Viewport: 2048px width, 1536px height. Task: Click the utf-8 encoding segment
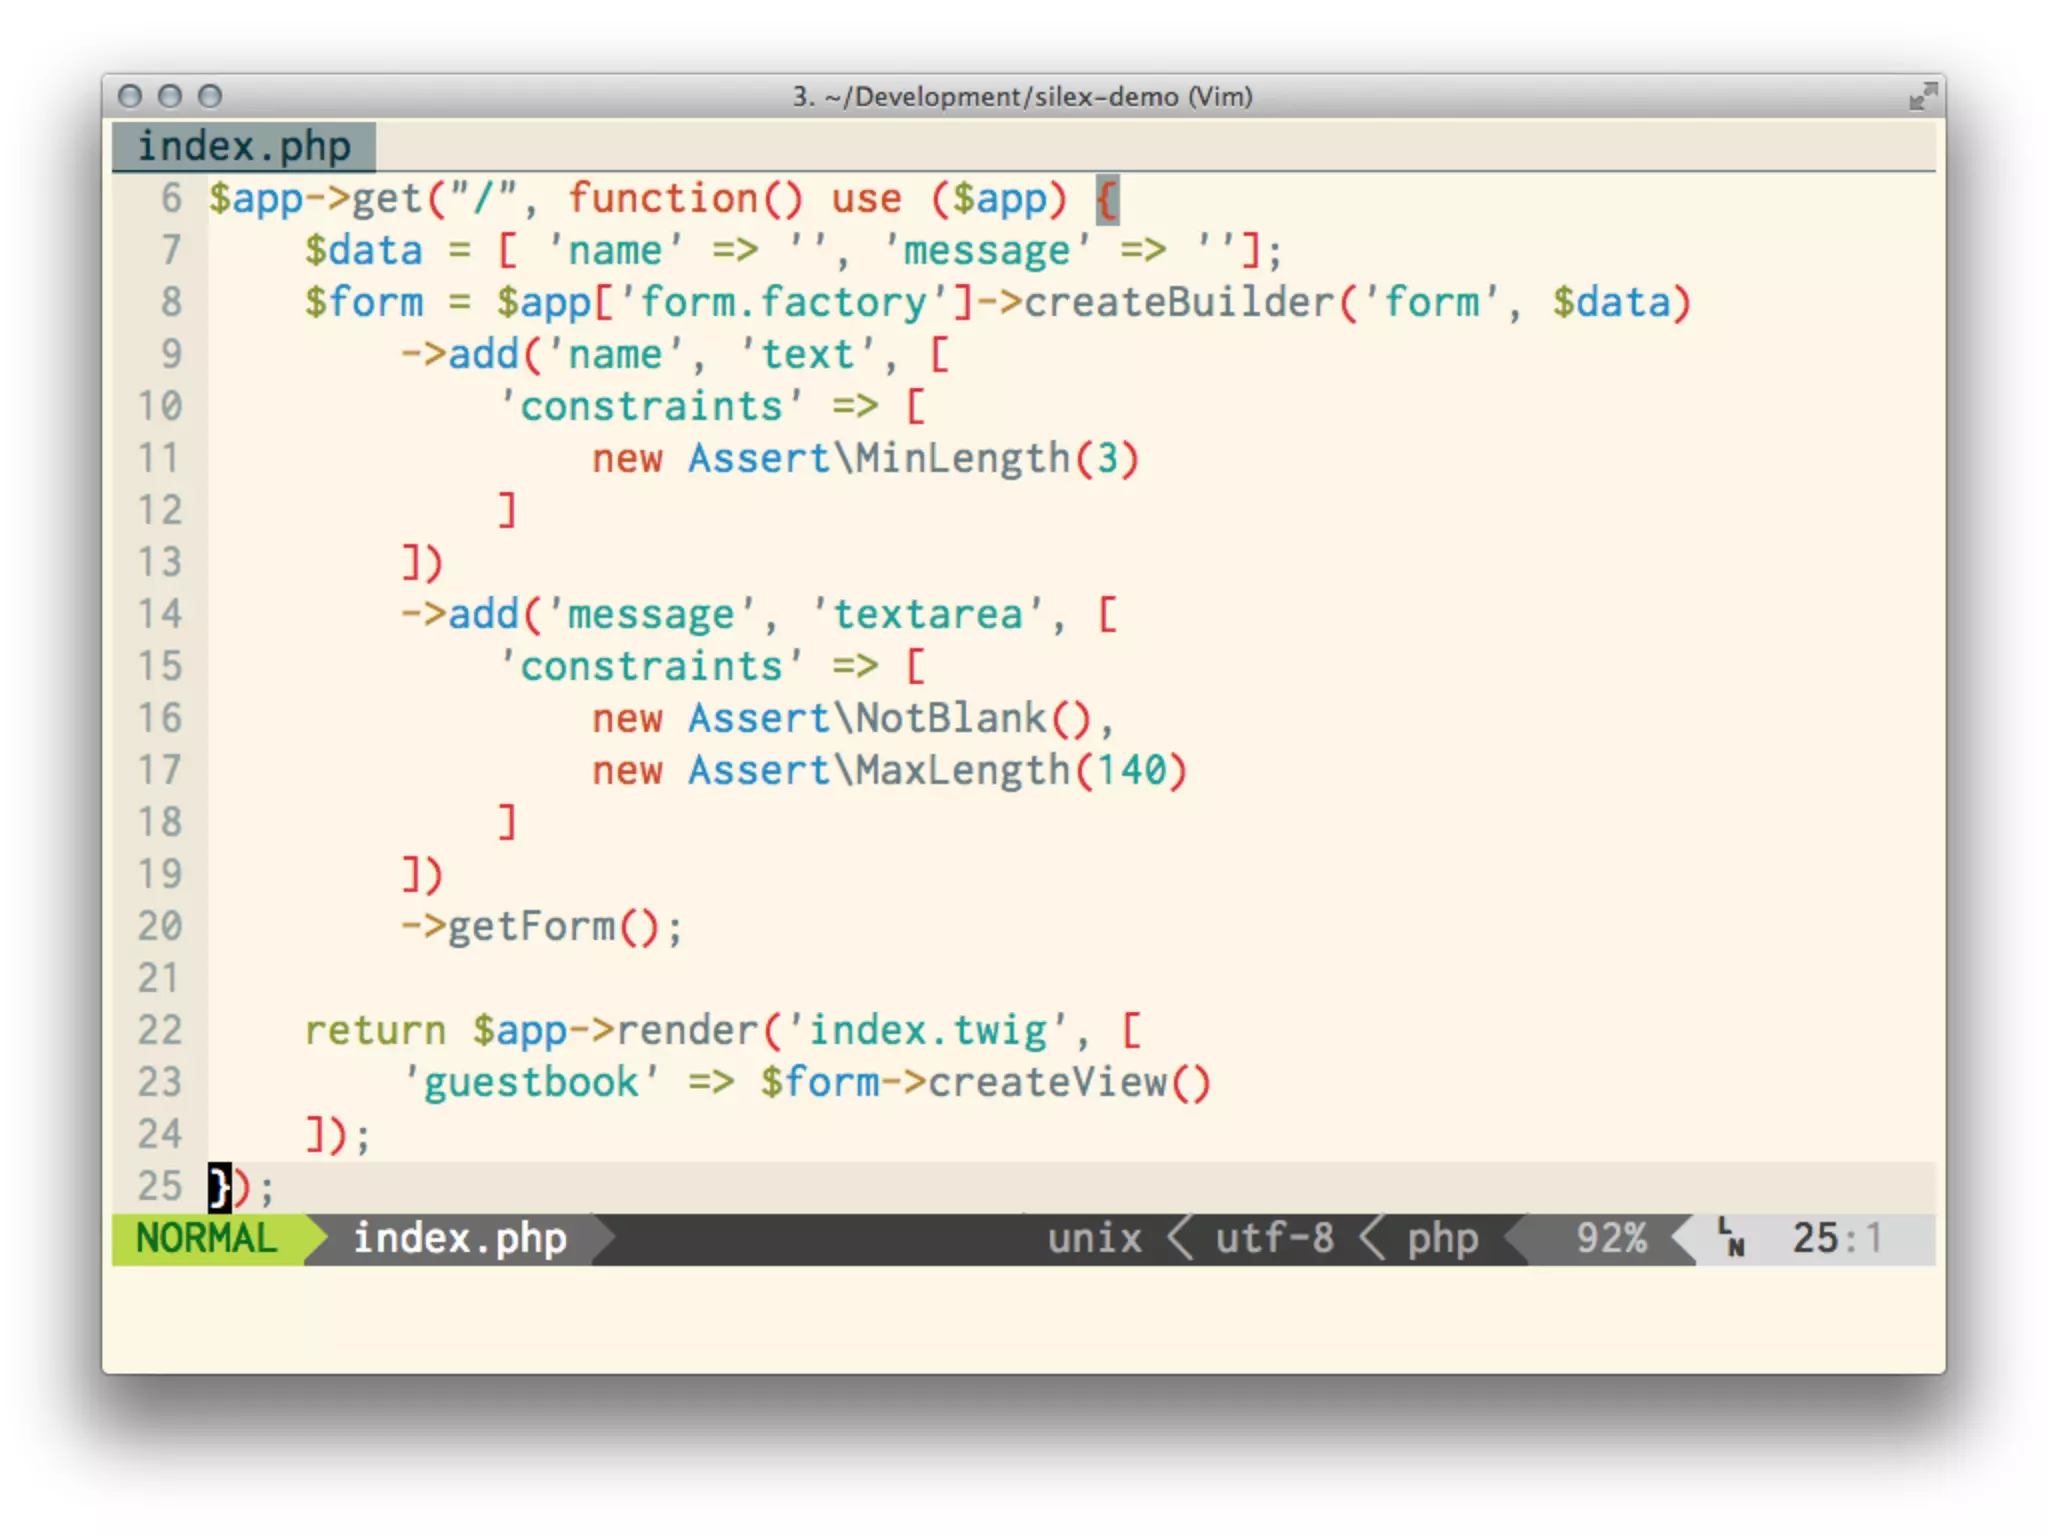pos(1274,1239)
